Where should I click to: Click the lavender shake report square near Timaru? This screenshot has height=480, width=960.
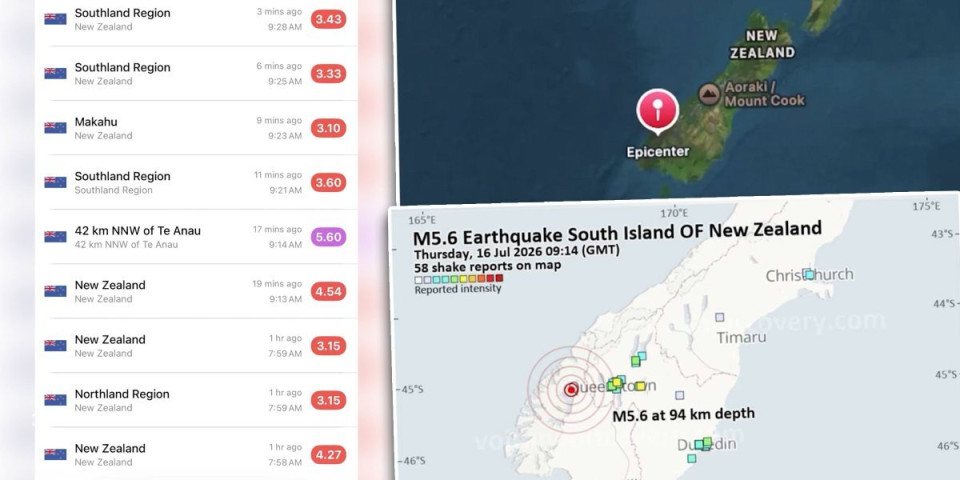coord(720,317)
